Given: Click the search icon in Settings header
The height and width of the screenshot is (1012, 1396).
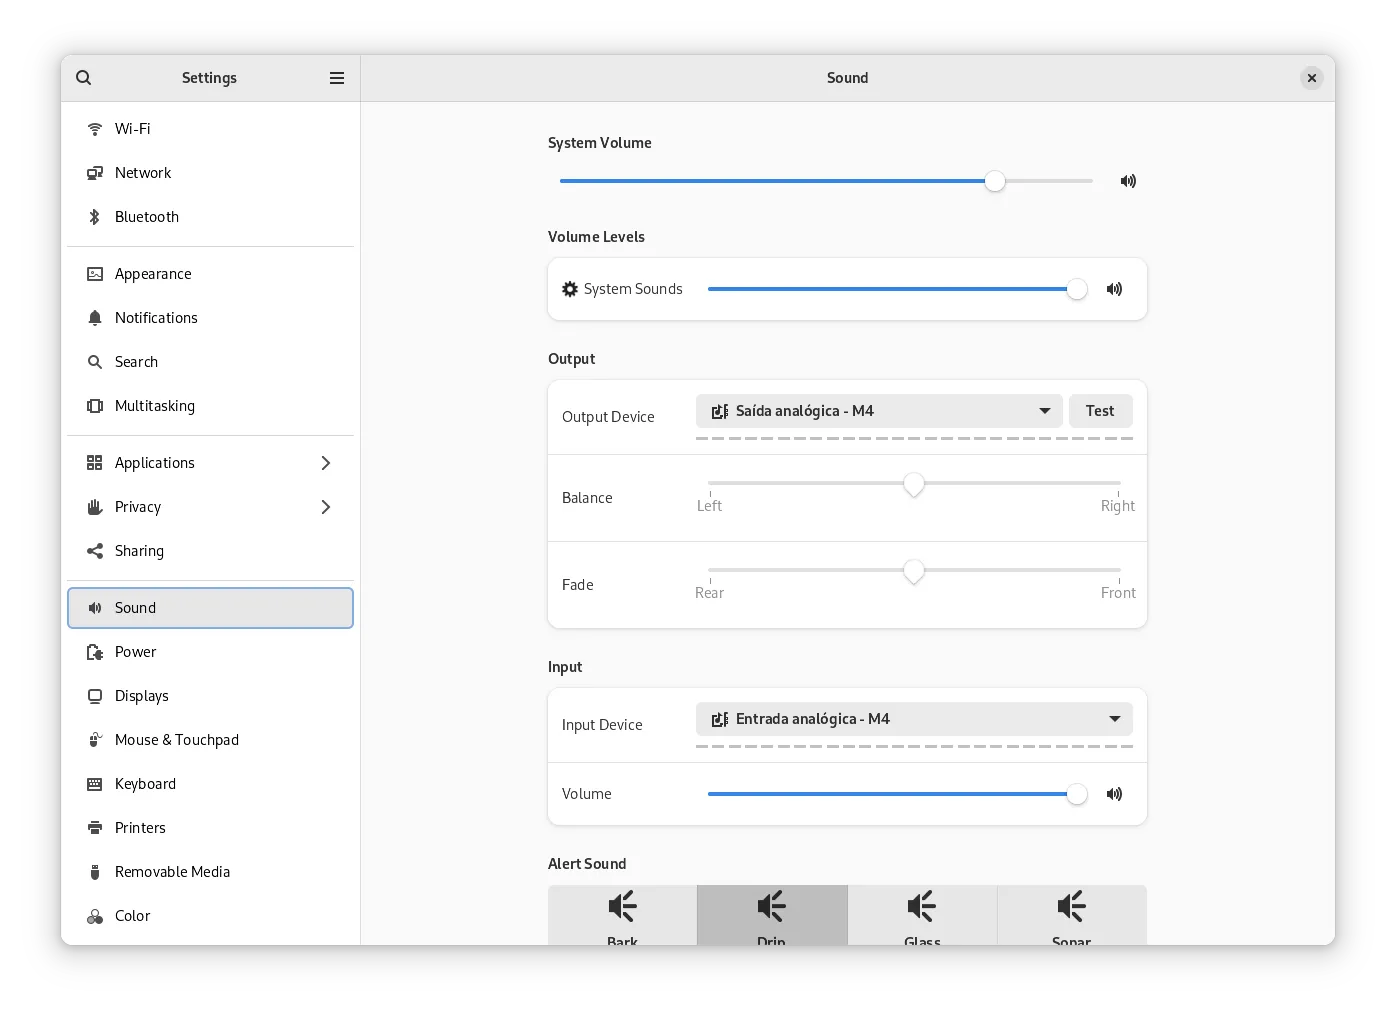Looking at the screenshot, I should point(84,78).
